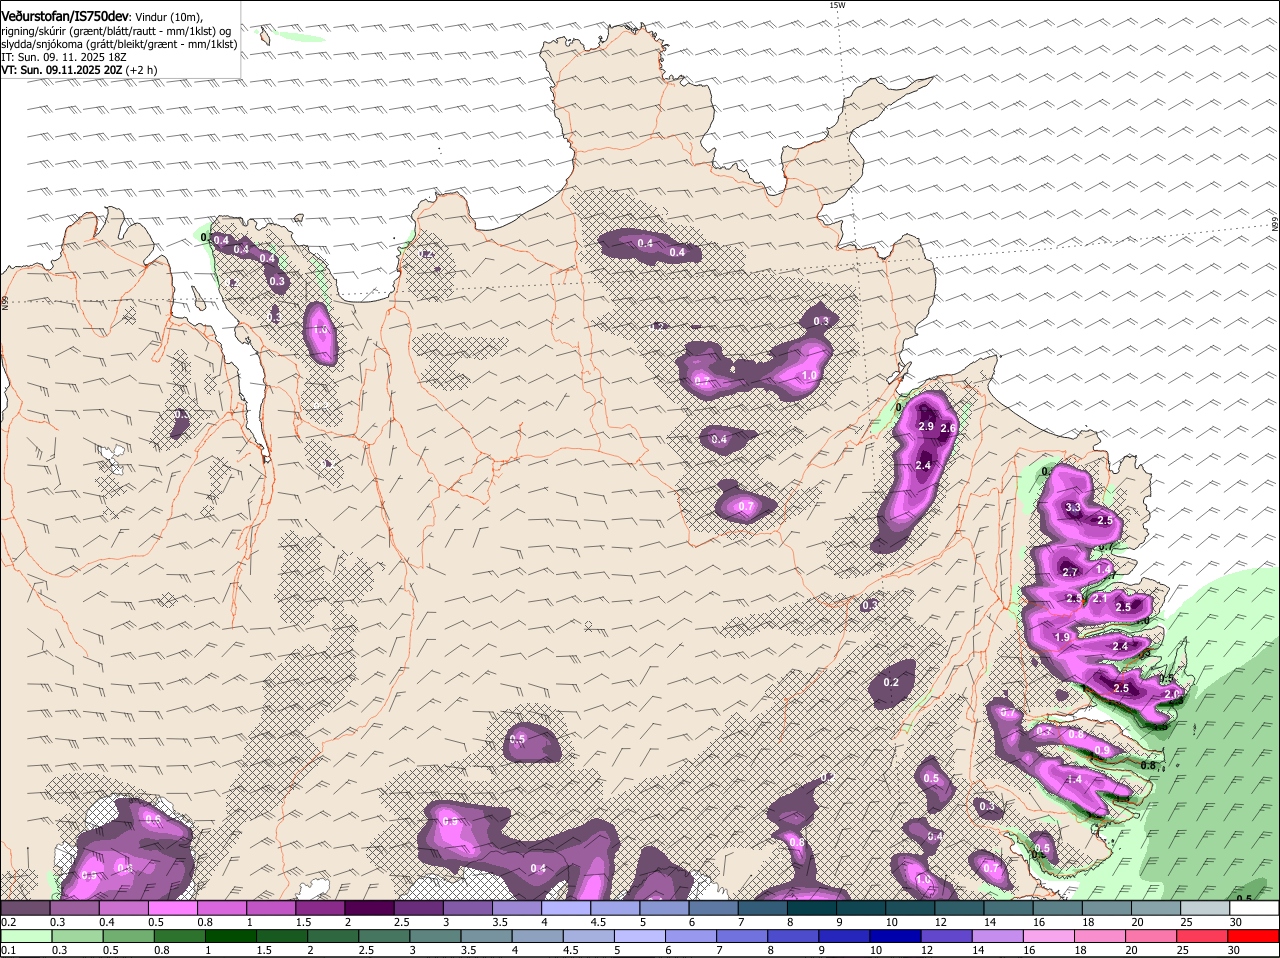Click the 2.7 snowfall value on the map
This screenshot has height=958, width=1280.
click(x=1069, y=573)
